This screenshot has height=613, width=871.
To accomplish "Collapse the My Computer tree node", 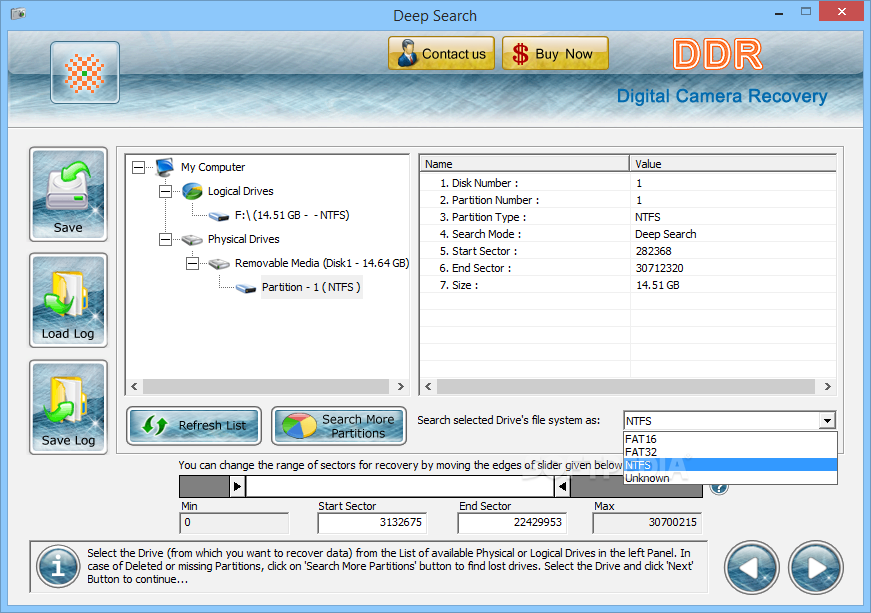I will (138, 167).
